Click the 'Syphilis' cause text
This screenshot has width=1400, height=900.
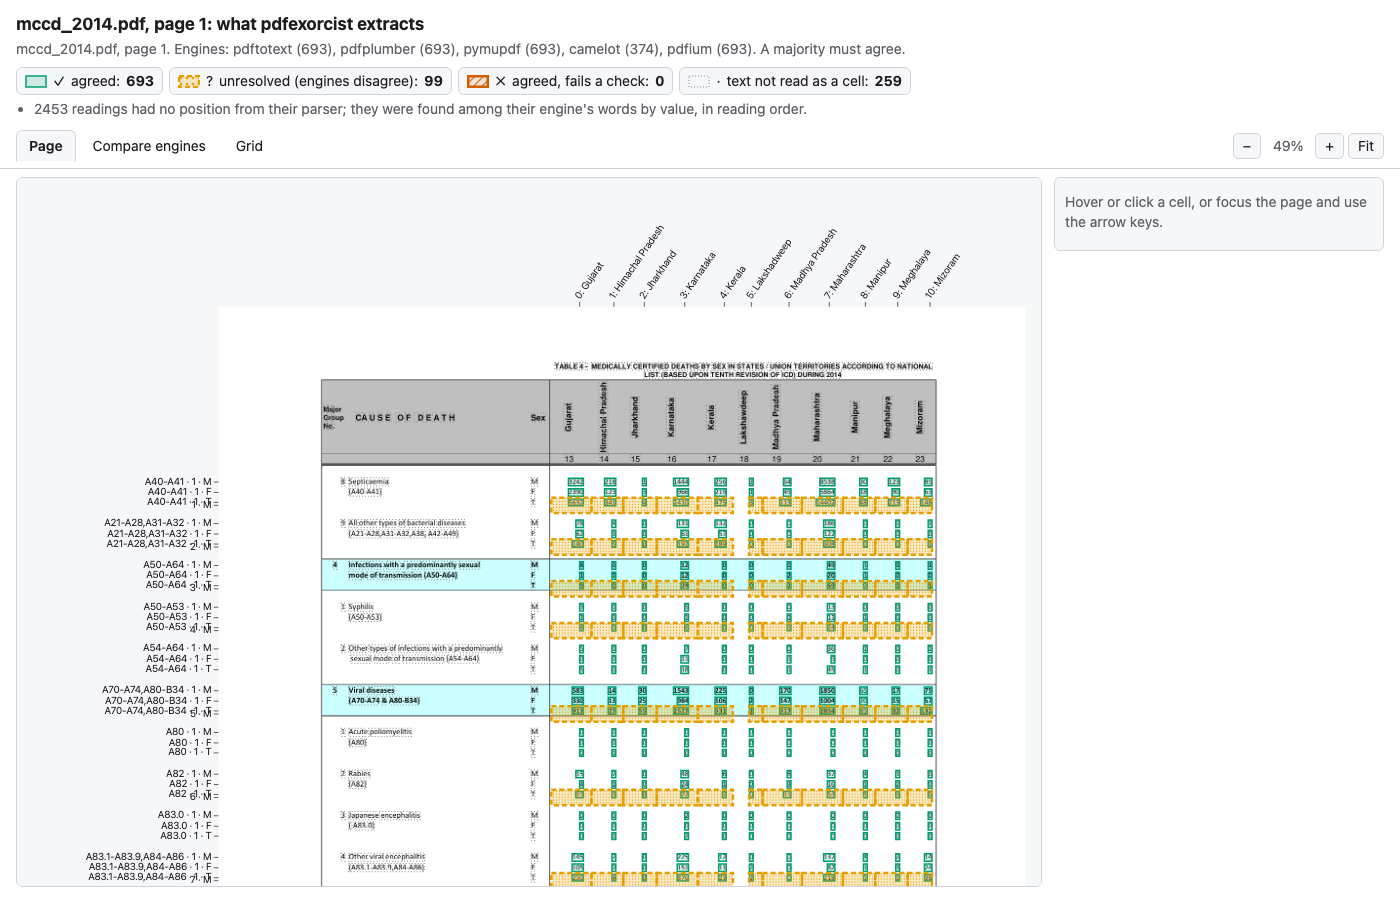[x=360, y=607]
